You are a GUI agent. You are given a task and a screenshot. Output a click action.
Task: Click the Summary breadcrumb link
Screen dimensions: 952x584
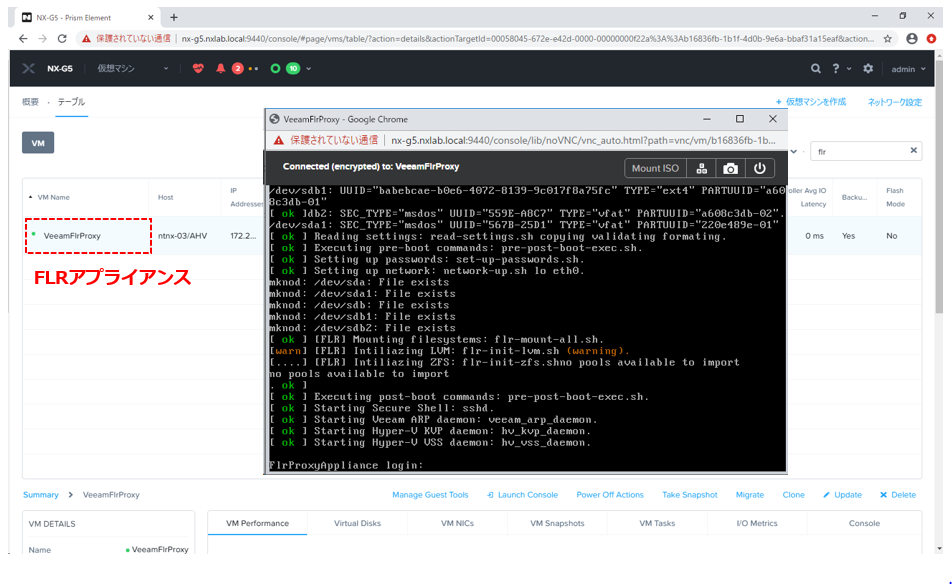pos(41,495)
